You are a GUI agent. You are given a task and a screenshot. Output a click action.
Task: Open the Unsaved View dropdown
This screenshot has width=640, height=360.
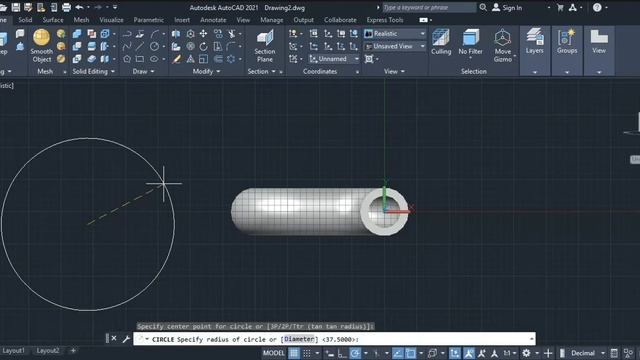coord(395,47)
